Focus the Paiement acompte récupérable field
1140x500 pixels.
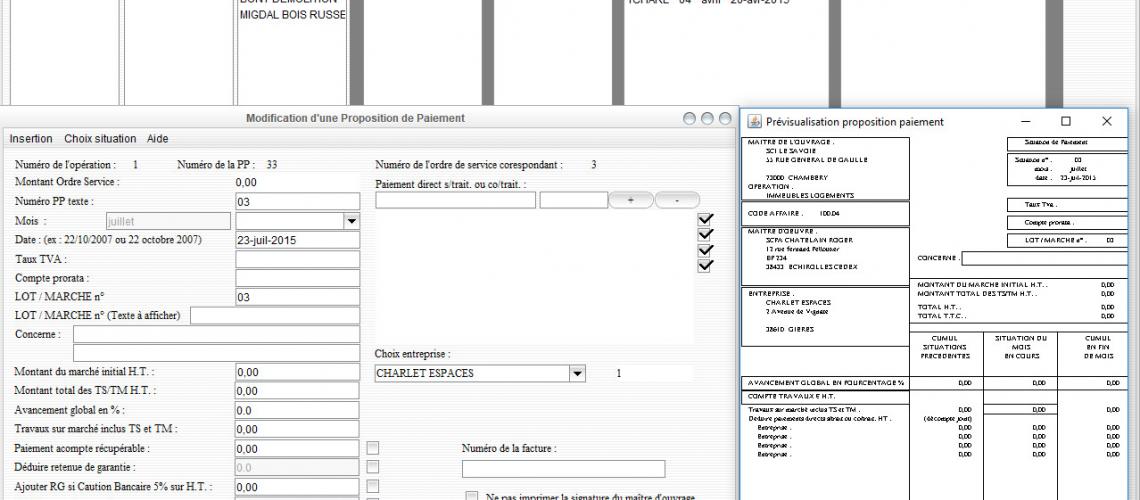(297, 449)
